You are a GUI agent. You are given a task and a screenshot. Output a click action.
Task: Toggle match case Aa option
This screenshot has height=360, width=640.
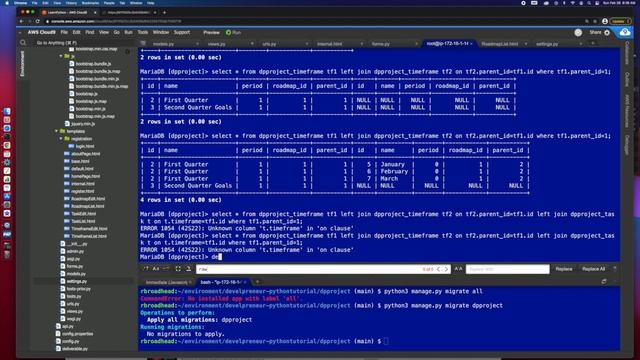(x=156, y=269)
